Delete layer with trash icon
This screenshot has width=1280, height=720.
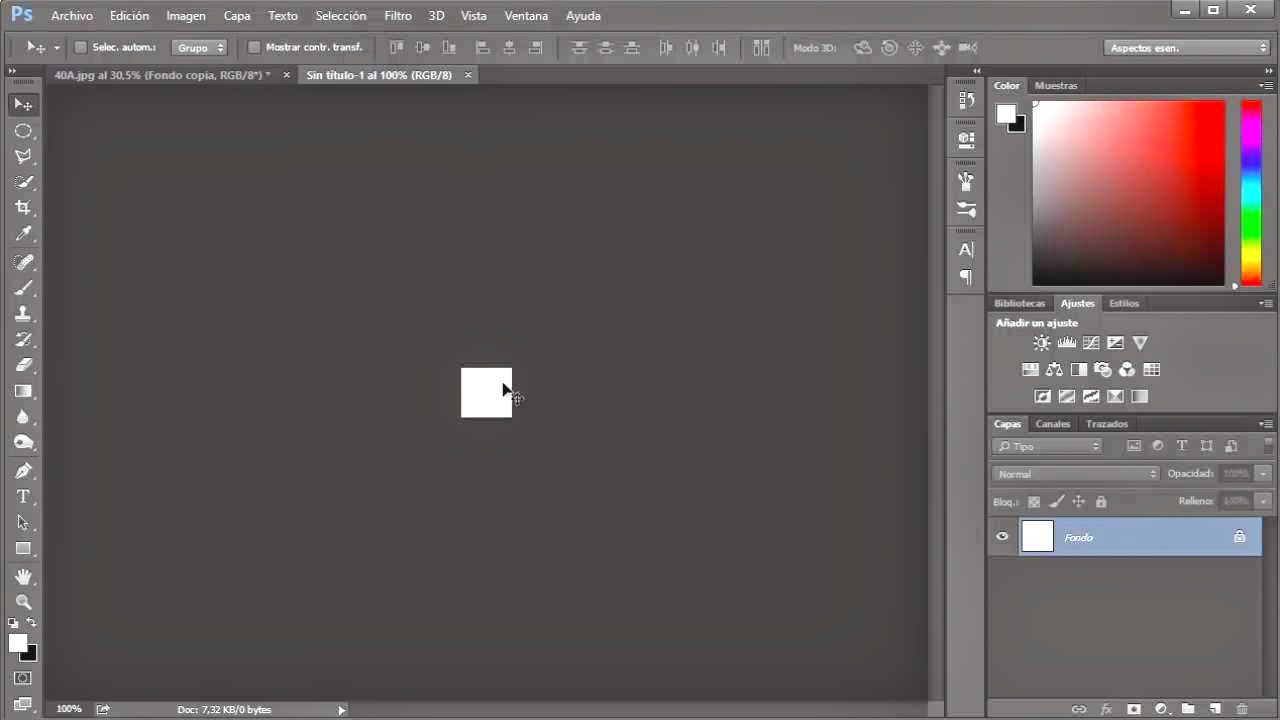1242,709
